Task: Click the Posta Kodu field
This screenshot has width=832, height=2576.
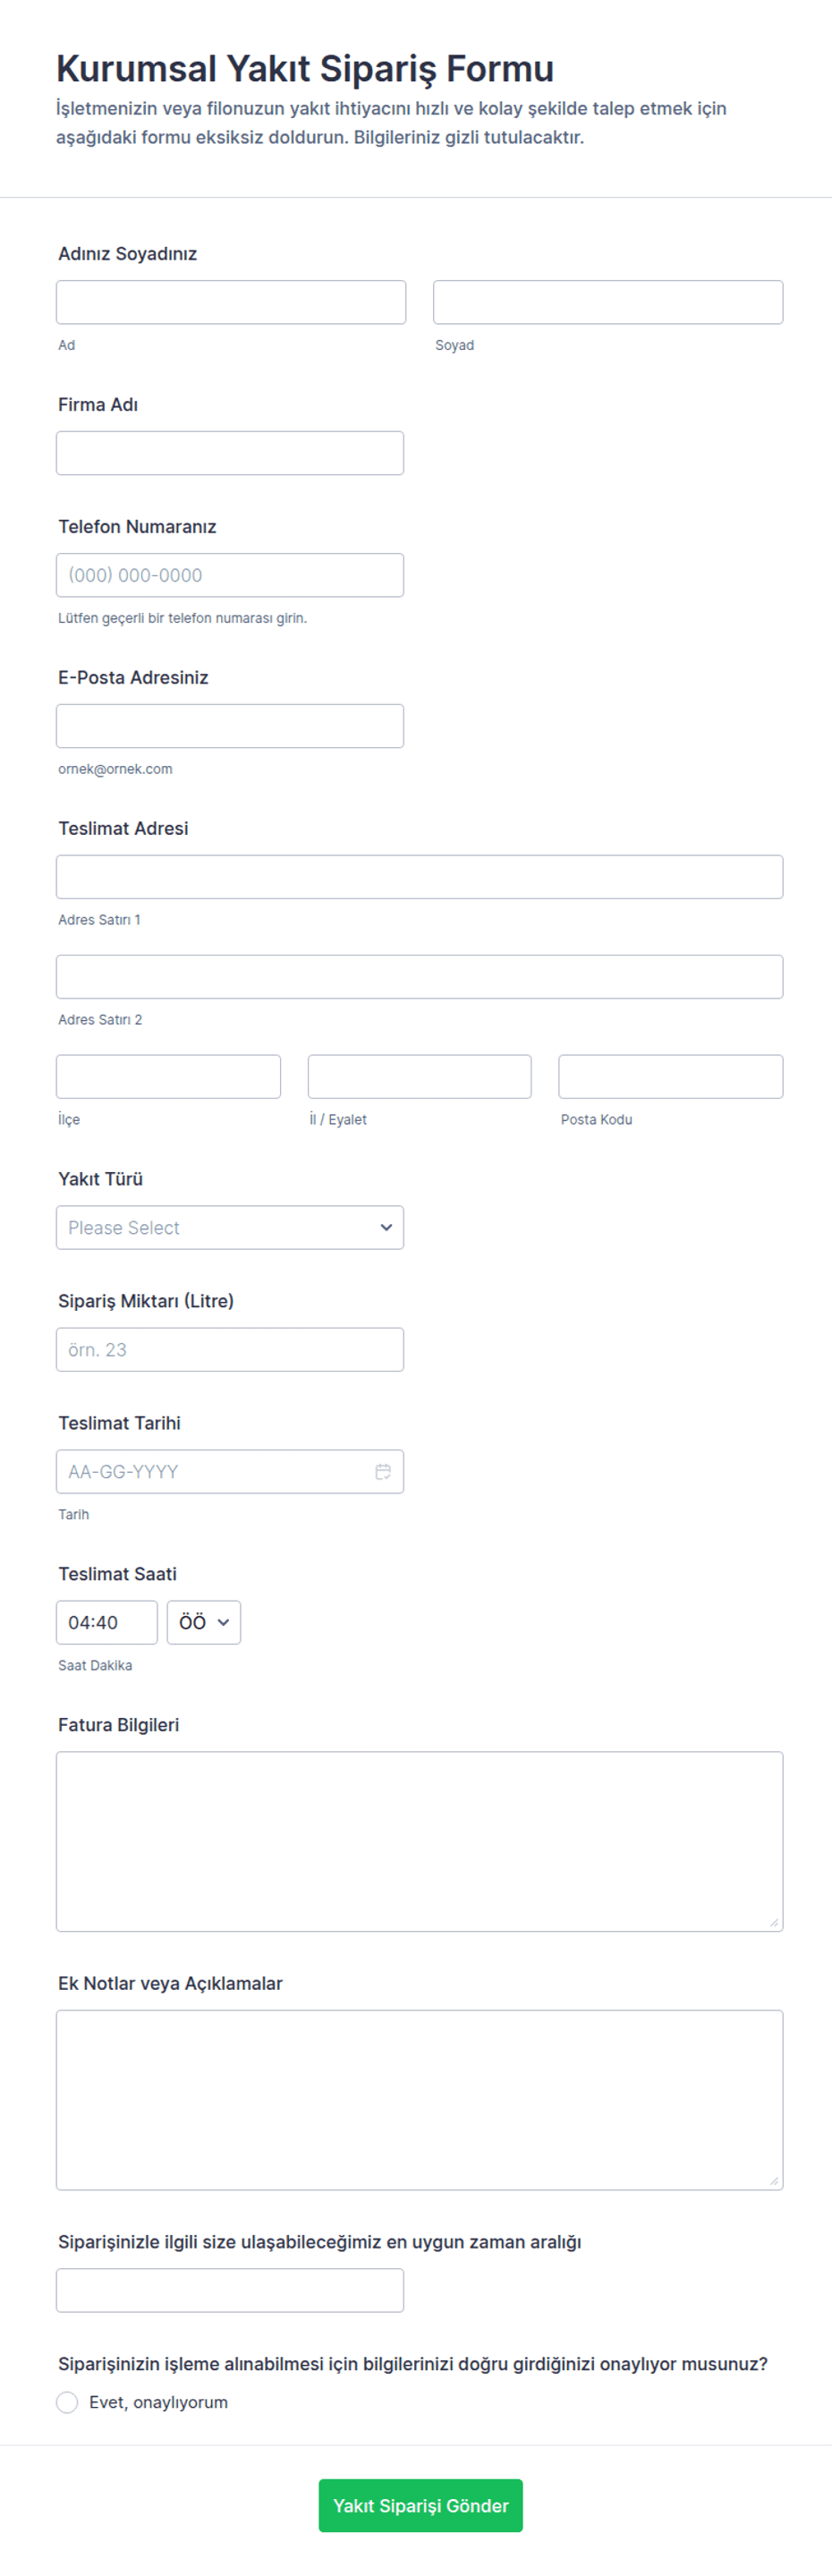Action: click(x=670, y=1077)
